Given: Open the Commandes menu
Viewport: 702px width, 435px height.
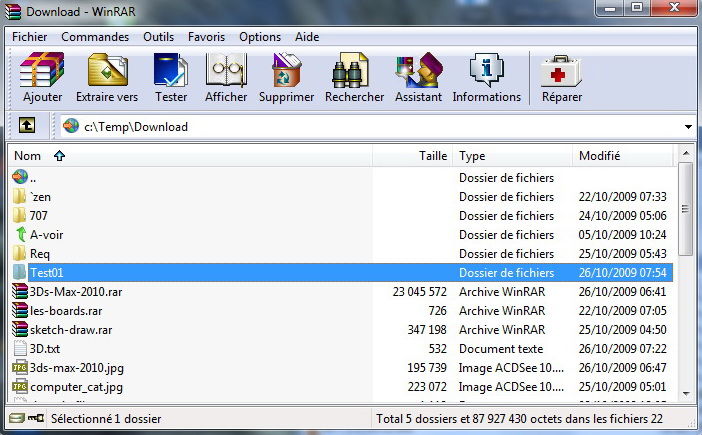Looking at the screenshot, I should [x=95, y=37].
